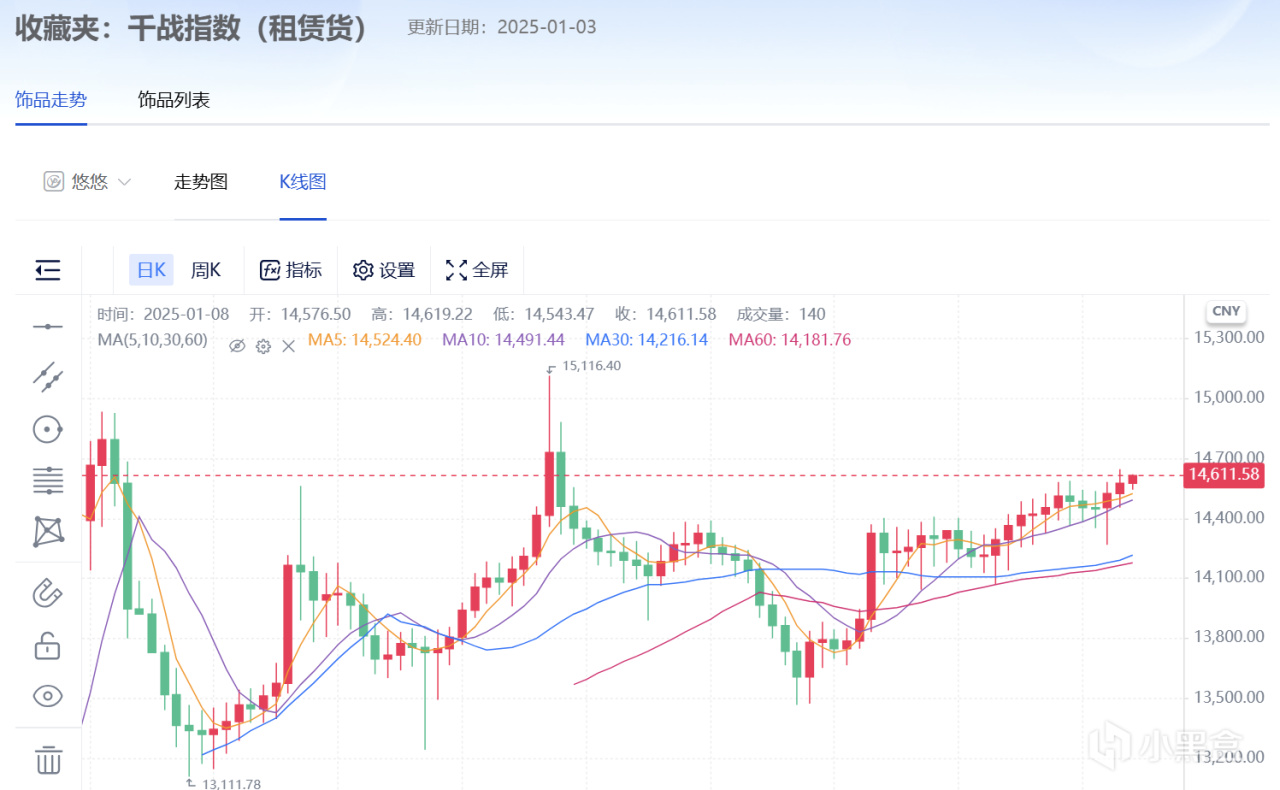Open MA indicator settings gear
Viewport: 1280px width, 790px height.
(263, 346)
